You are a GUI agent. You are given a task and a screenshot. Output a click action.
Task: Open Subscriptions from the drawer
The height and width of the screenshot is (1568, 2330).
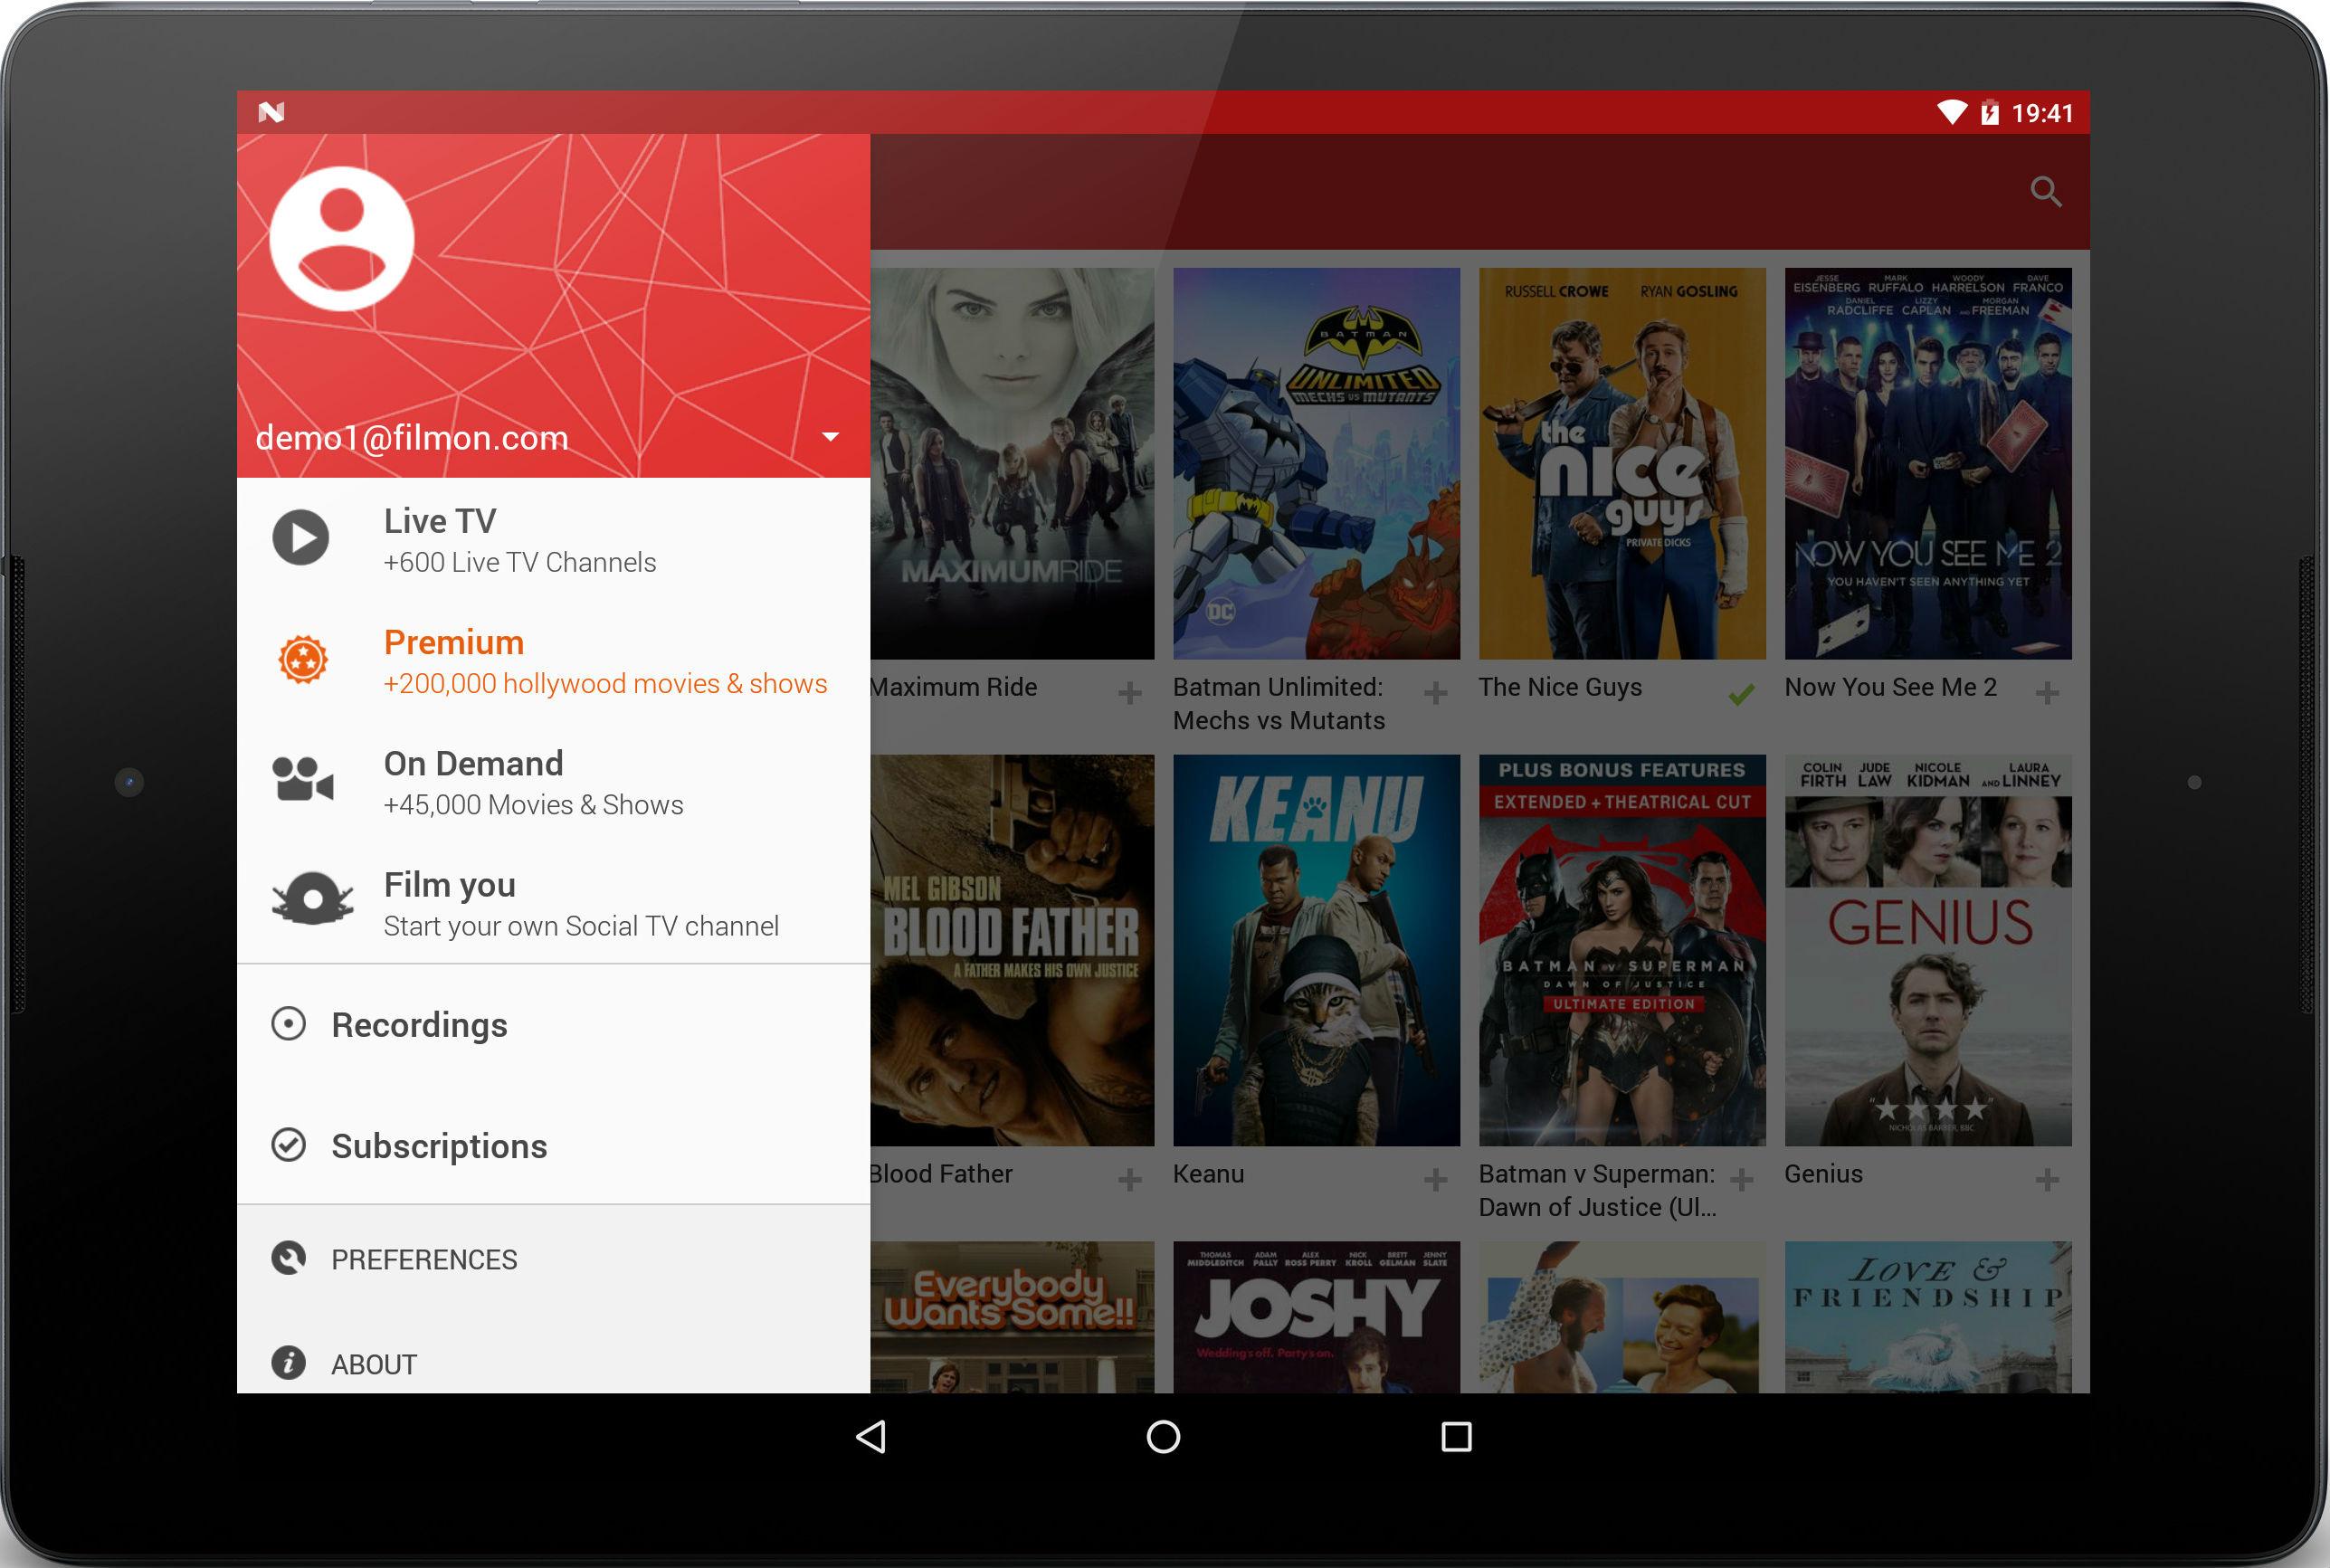point(439,1146)
